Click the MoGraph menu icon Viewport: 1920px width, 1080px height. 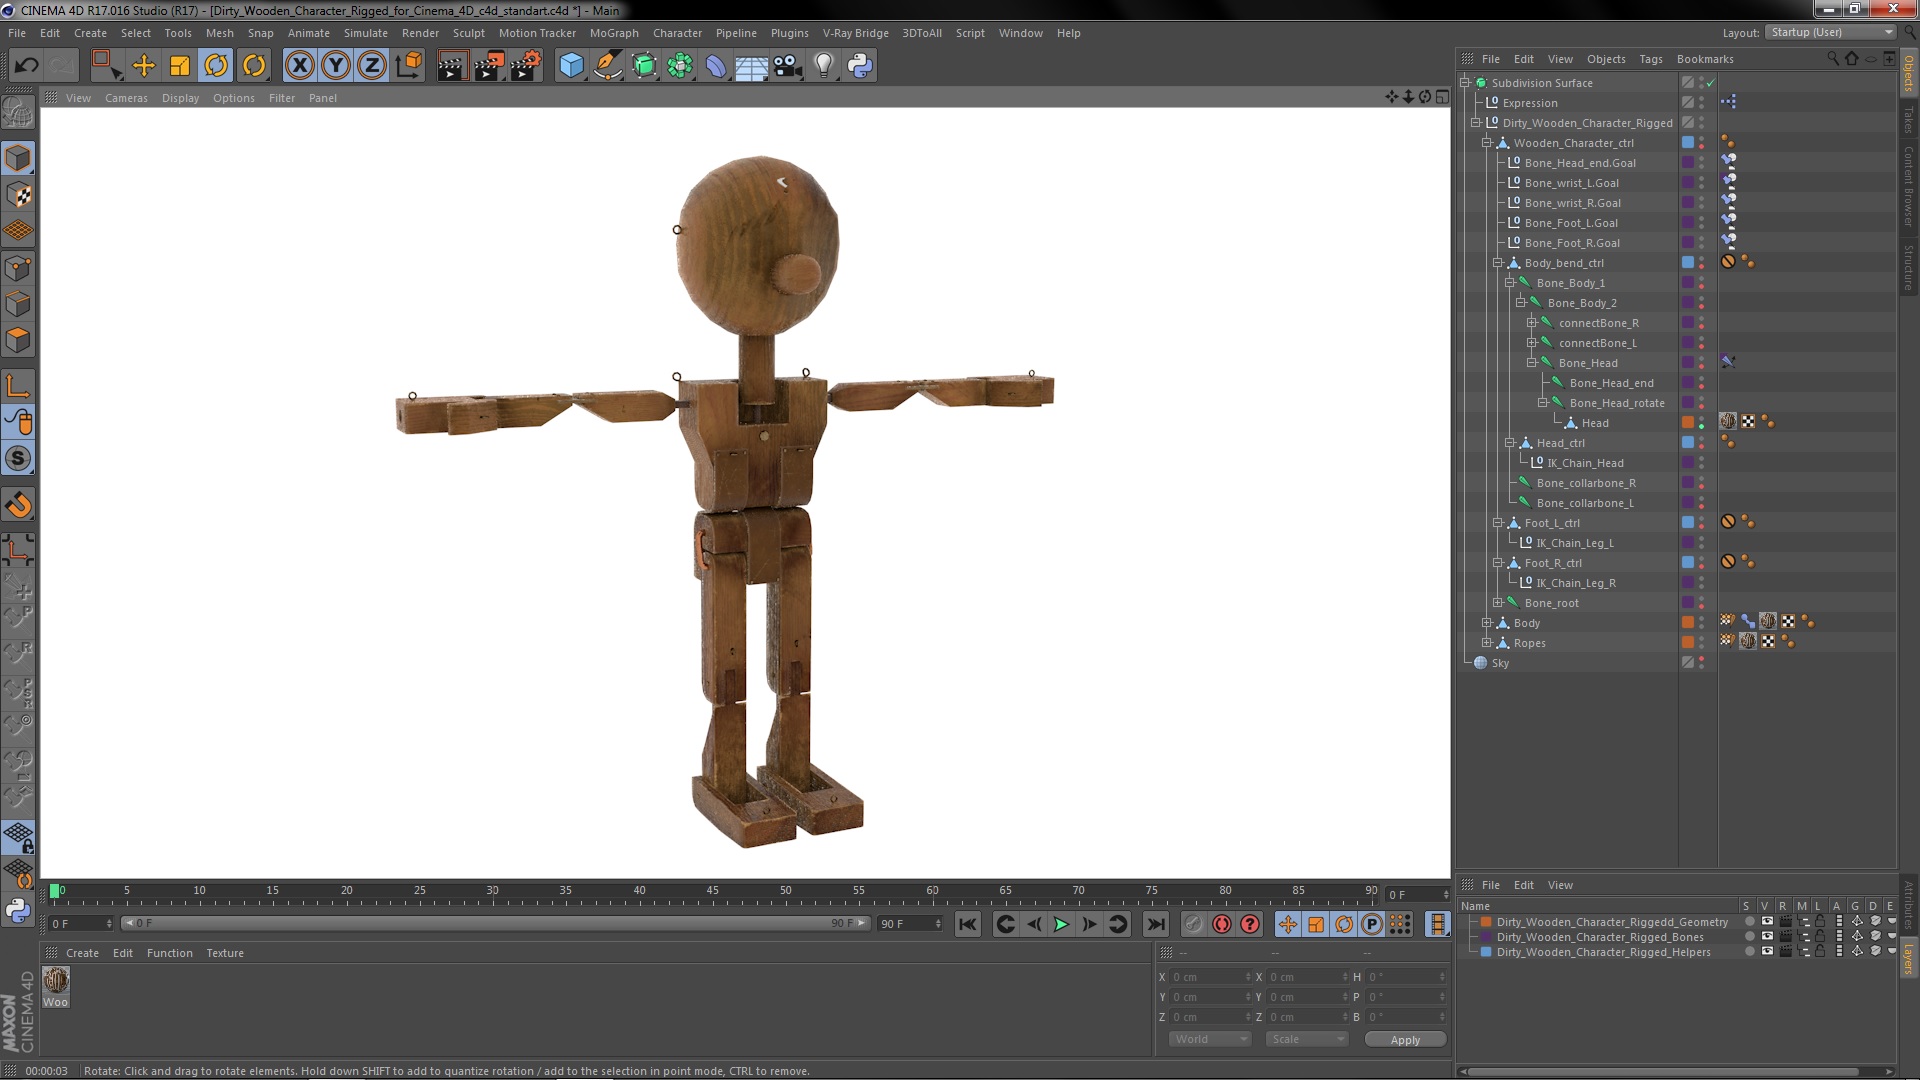click(x=615, y=32)
